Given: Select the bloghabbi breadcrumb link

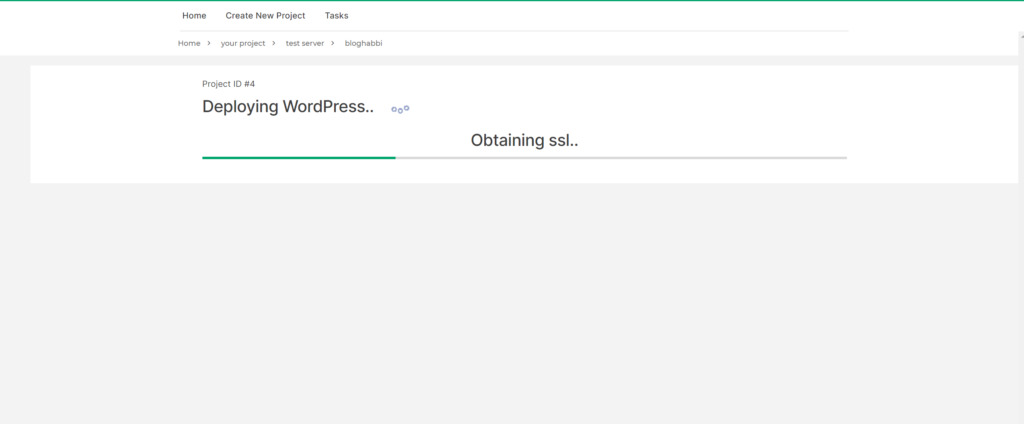Looking at the screenshot, I should 364,43.
